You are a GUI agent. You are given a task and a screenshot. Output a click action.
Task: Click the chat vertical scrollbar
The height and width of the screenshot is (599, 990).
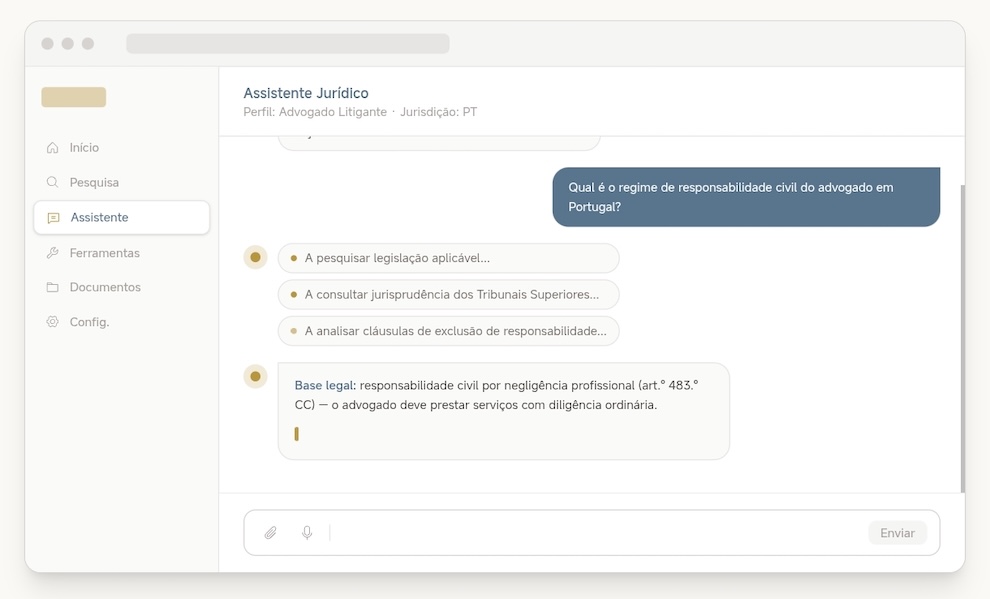(x=962, y=338)
